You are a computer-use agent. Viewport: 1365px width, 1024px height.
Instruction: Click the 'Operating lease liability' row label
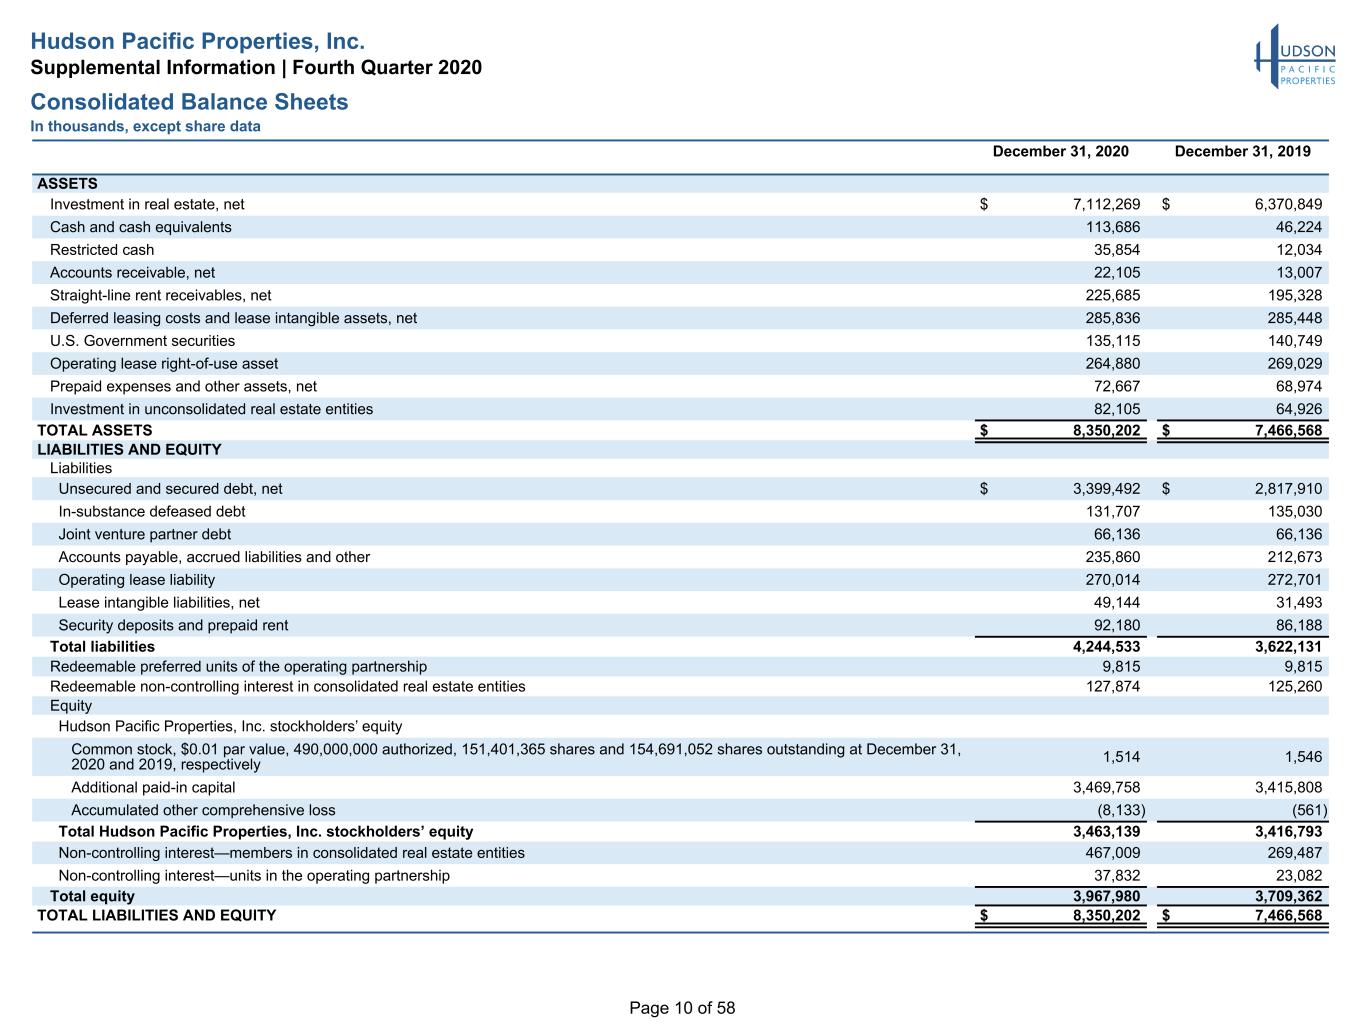pos(136,580)
